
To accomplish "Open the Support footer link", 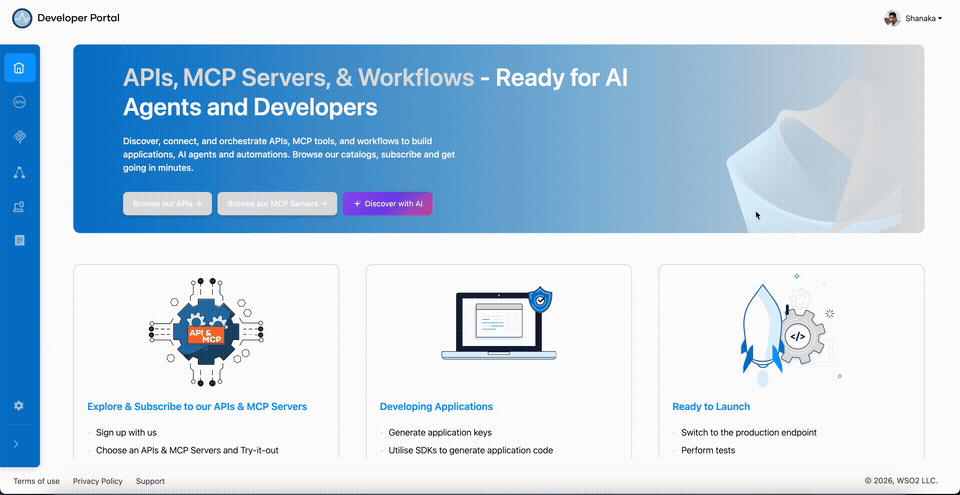I will [150, 481].
